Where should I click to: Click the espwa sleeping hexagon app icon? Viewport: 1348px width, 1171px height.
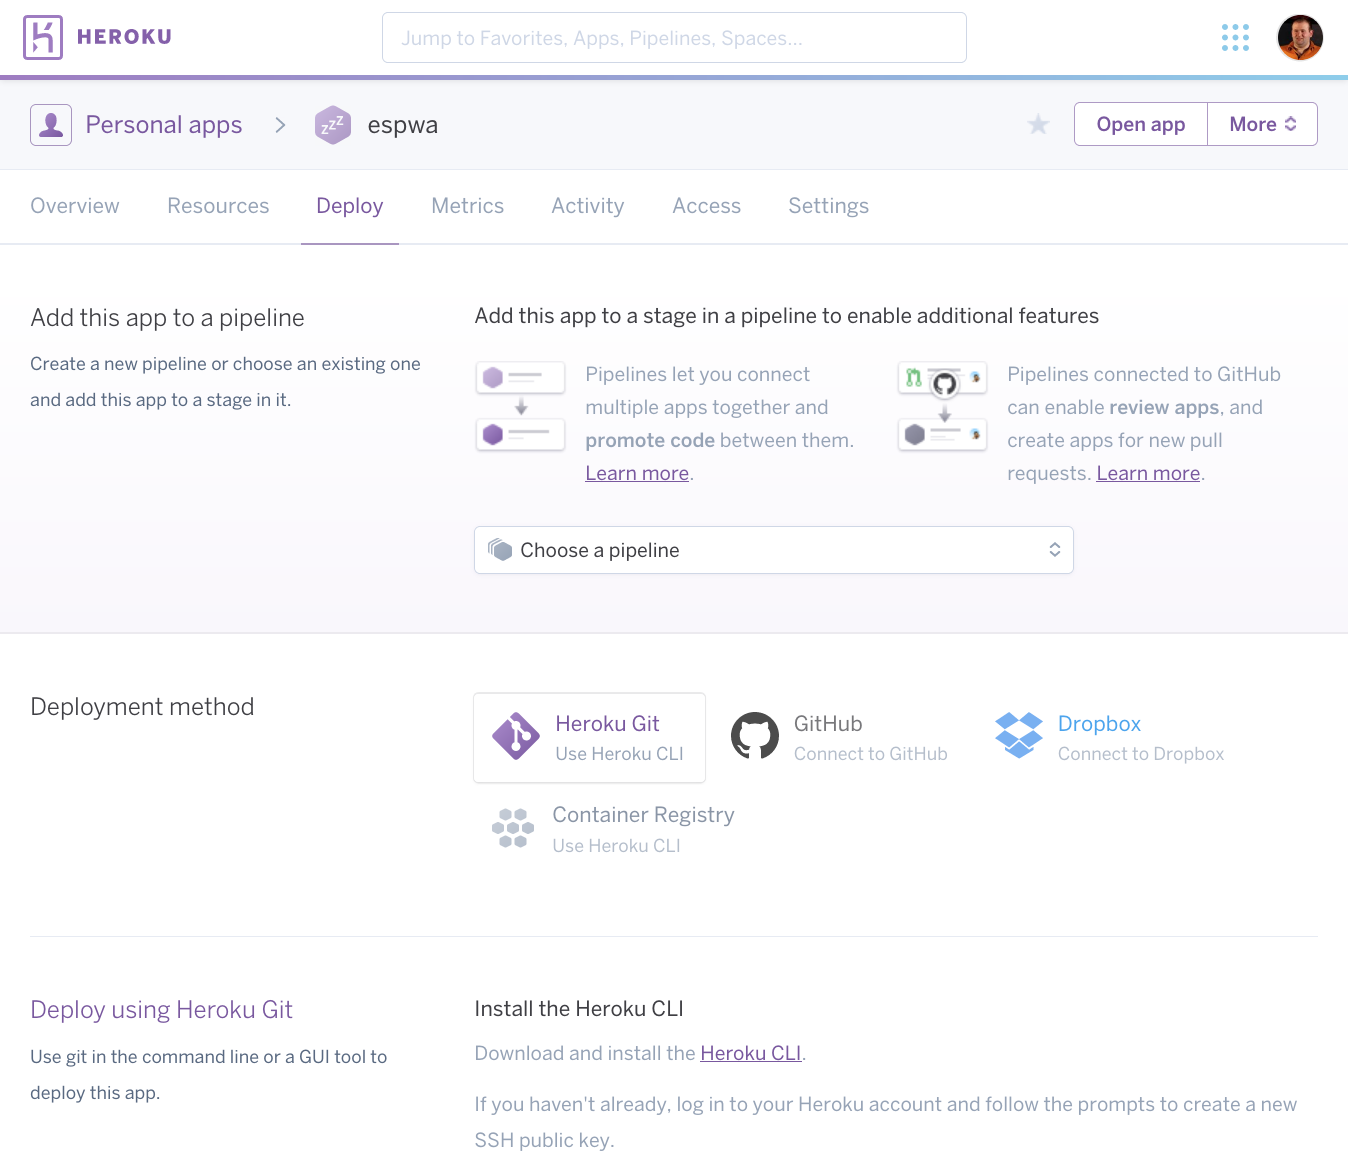click(333, 125)
